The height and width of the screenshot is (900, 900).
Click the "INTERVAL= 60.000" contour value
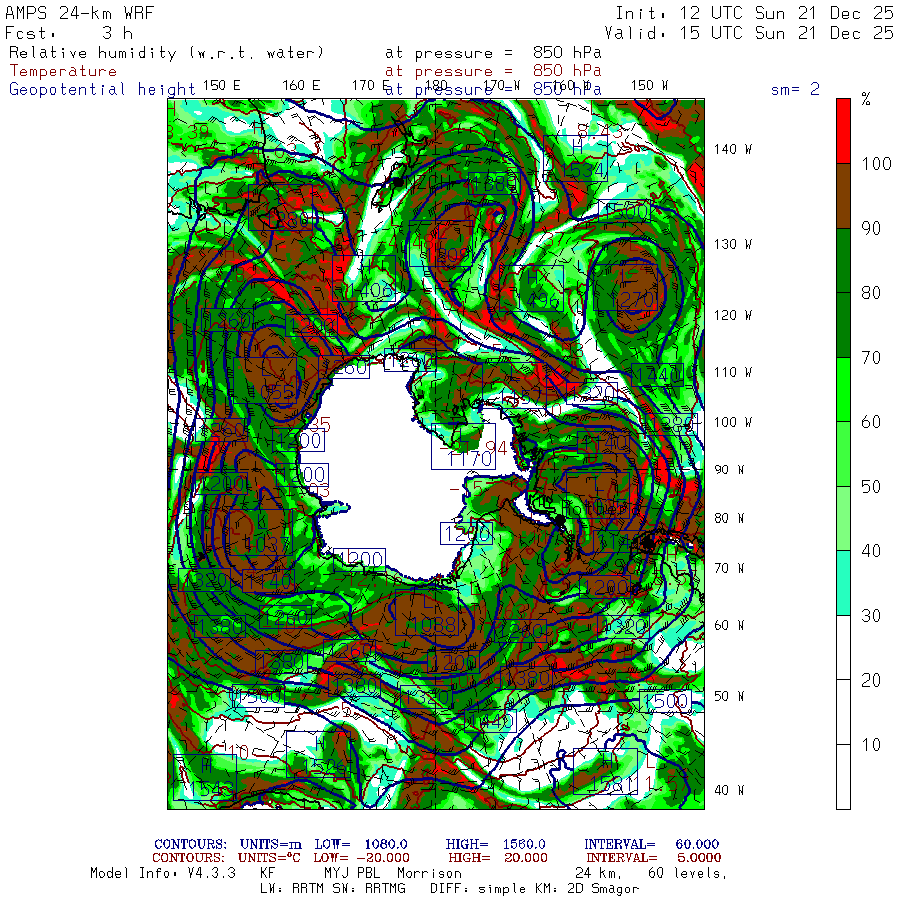[651, 844]
